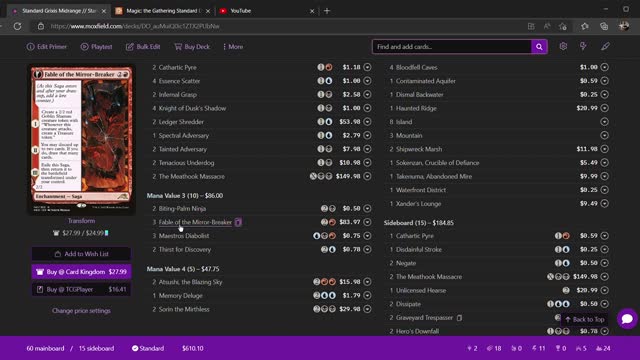This screenshot has height=360, width=640.
Task: Open options circle for Ledger Shredder row
Action: pyautogui.click(x=367, y=122)
